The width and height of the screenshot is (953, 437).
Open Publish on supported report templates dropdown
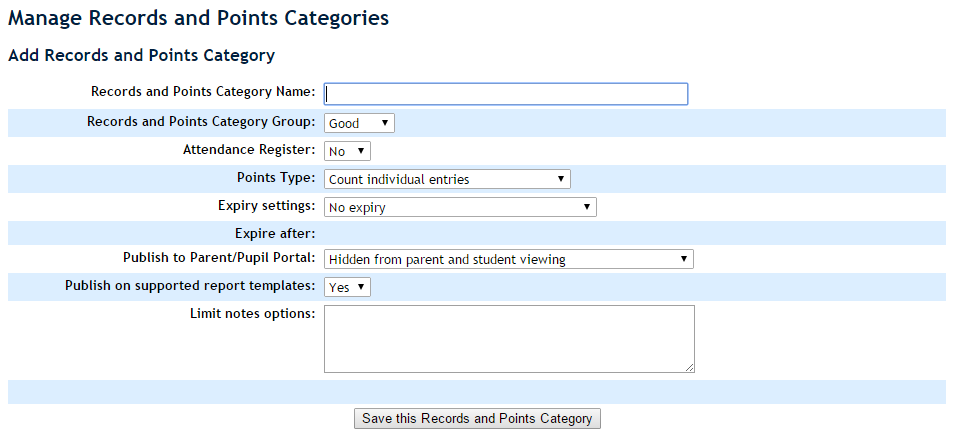point(346,287)
